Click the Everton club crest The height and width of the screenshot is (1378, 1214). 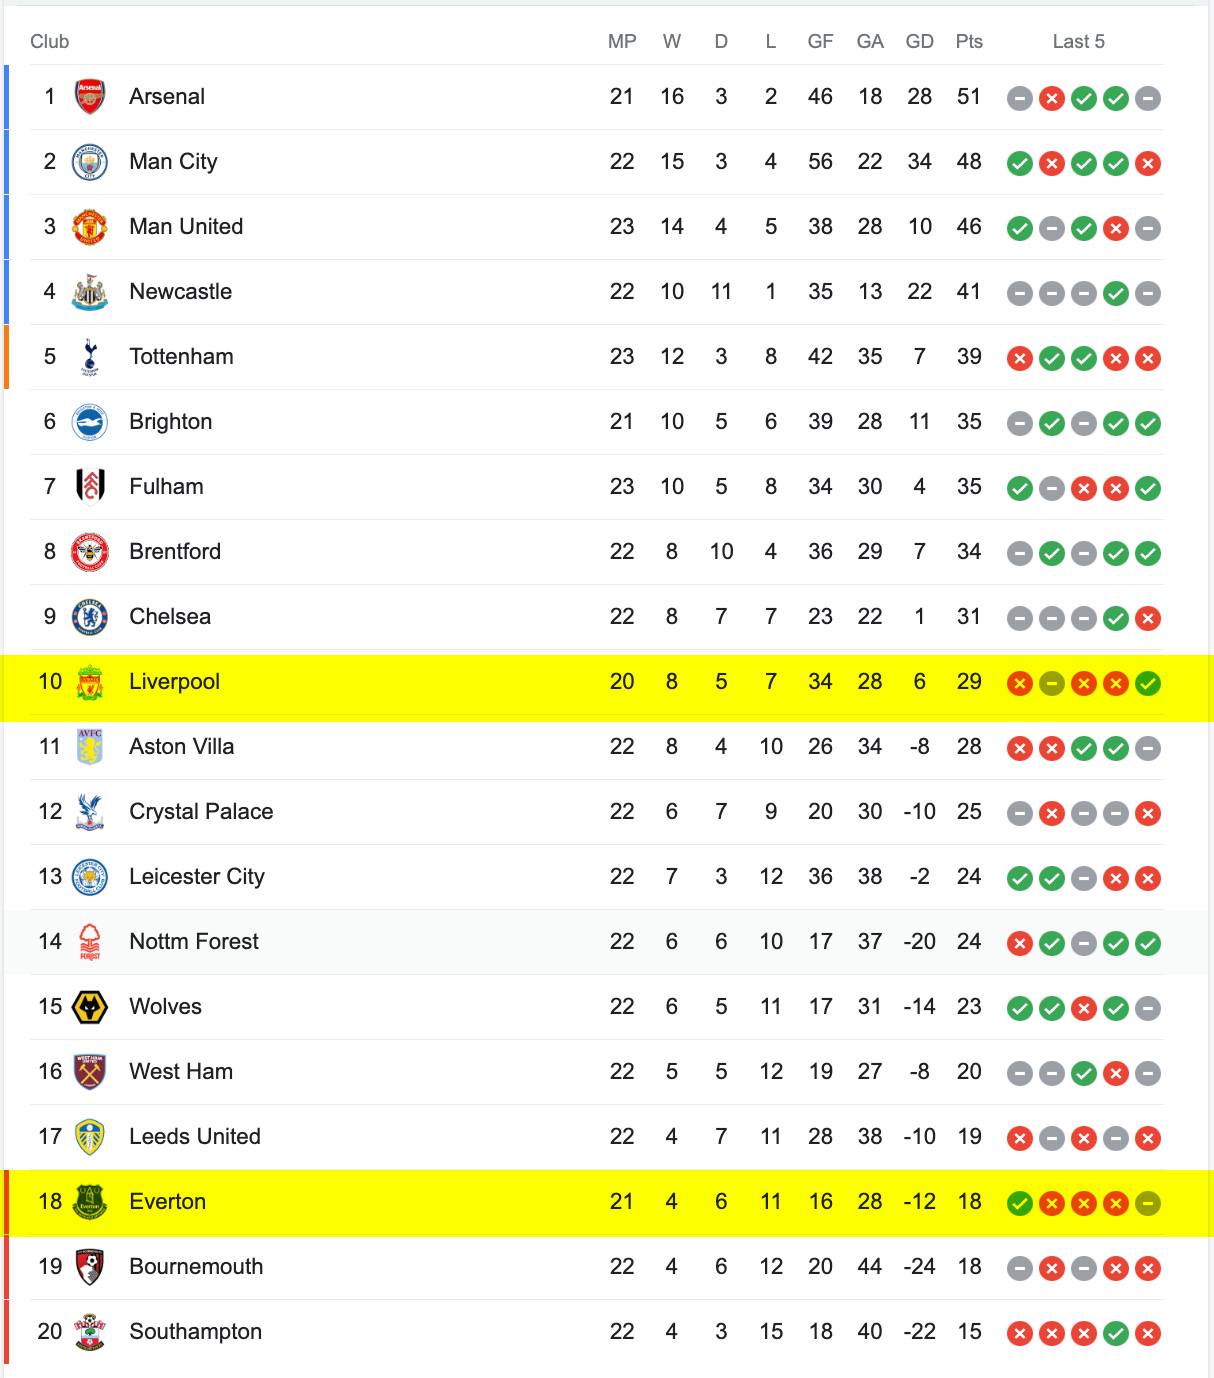pos(90,1202)
